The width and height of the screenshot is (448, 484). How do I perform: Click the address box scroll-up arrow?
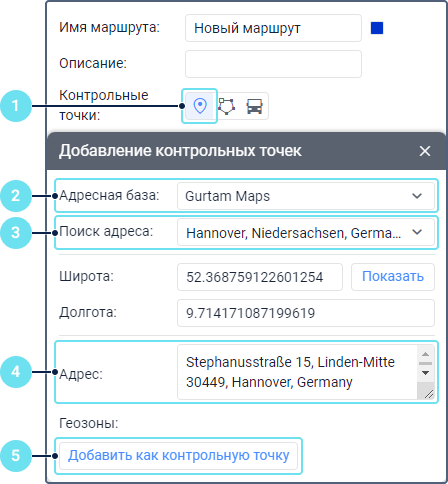425,354
